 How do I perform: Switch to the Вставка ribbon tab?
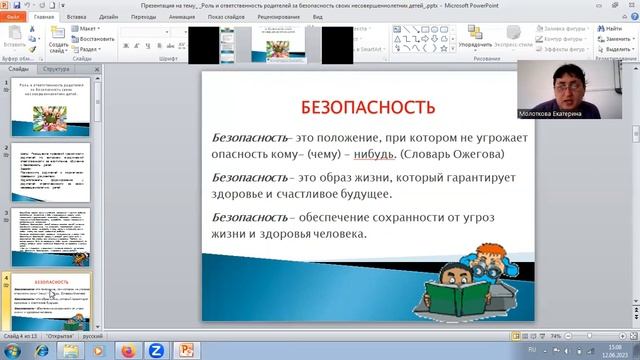point(76,17)
